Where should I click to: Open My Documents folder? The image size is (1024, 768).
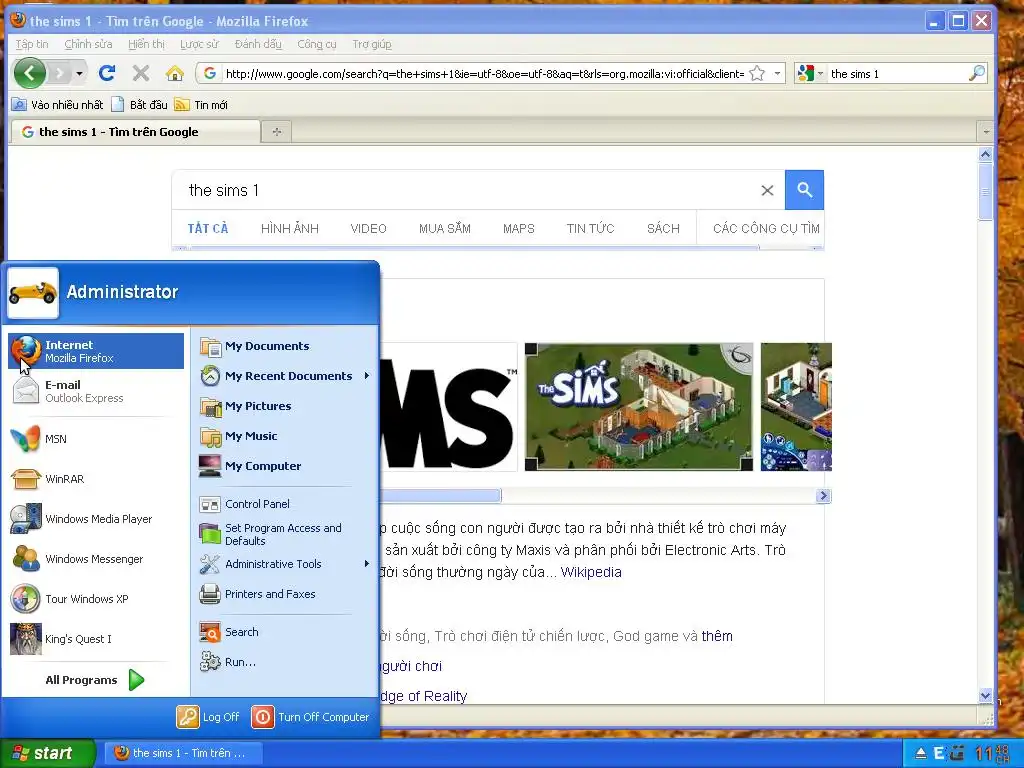[285, 346]
